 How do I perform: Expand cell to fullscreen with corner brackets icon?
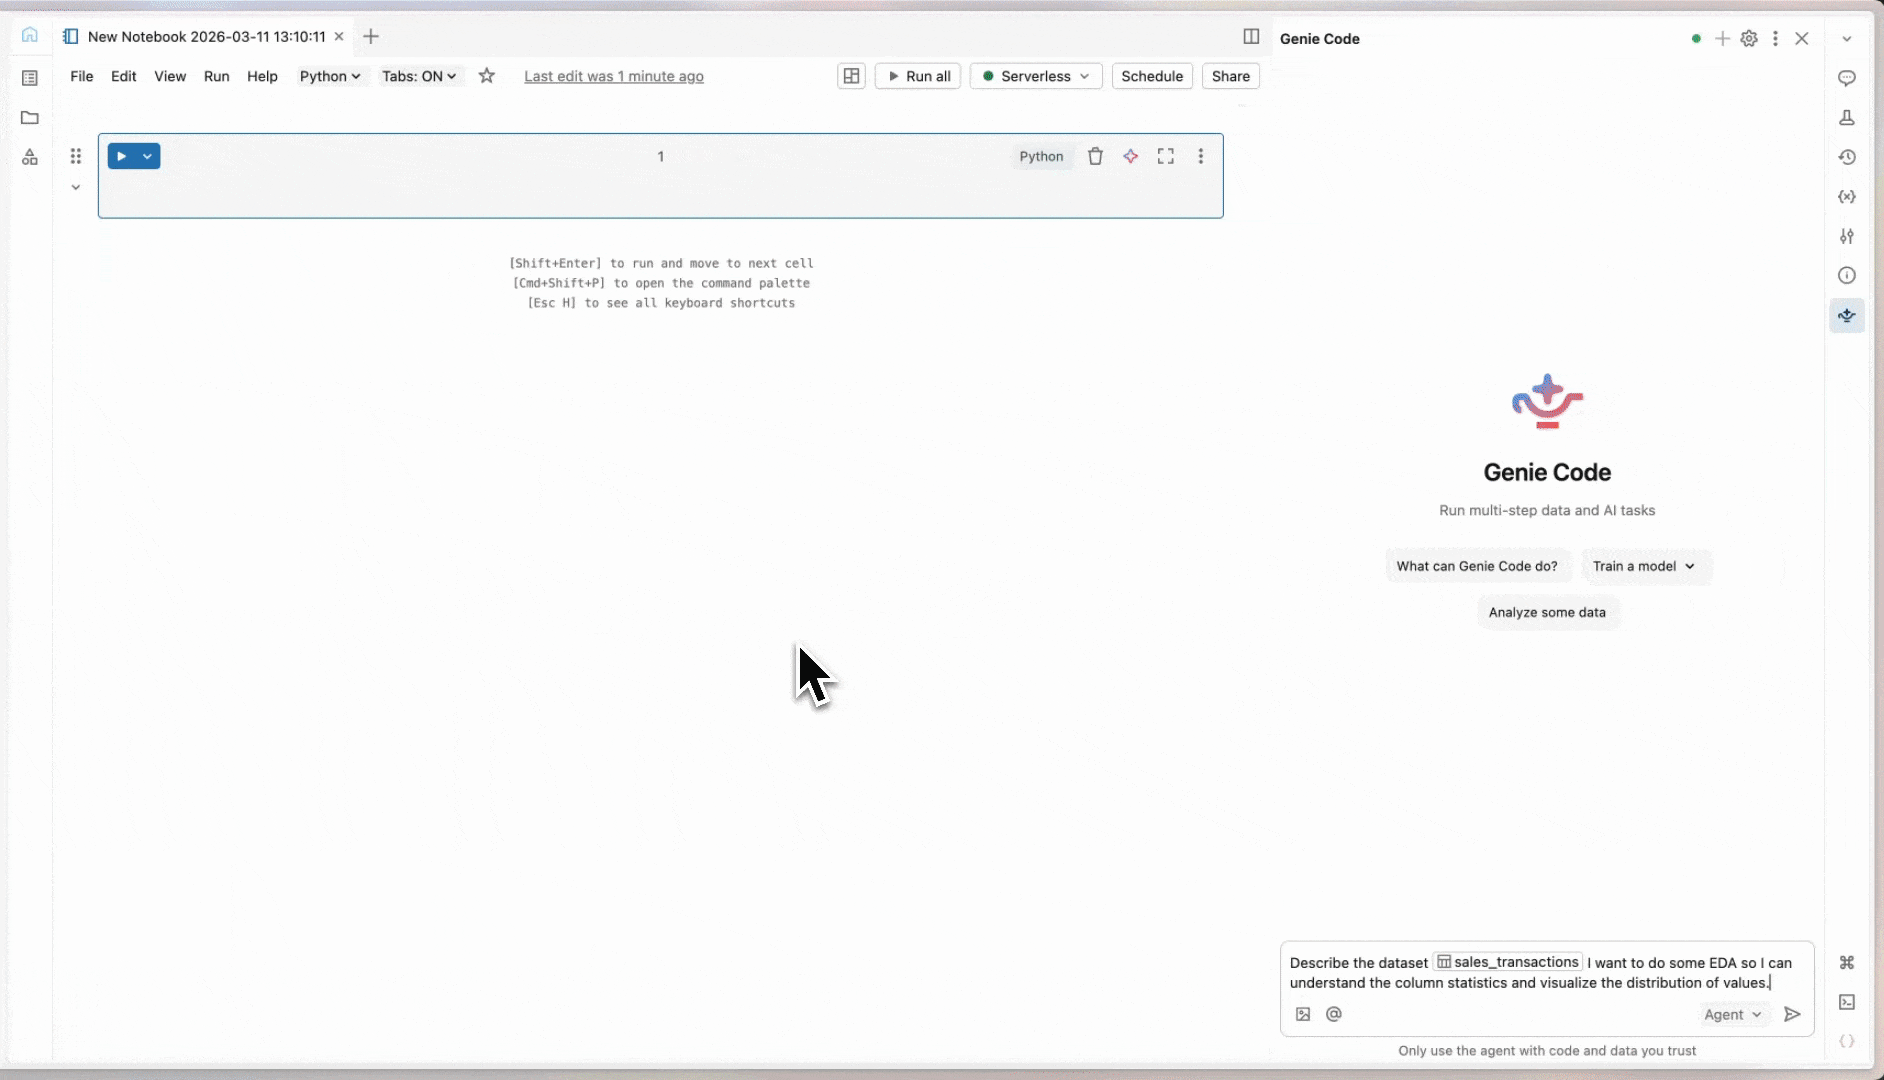[1165, 156]
